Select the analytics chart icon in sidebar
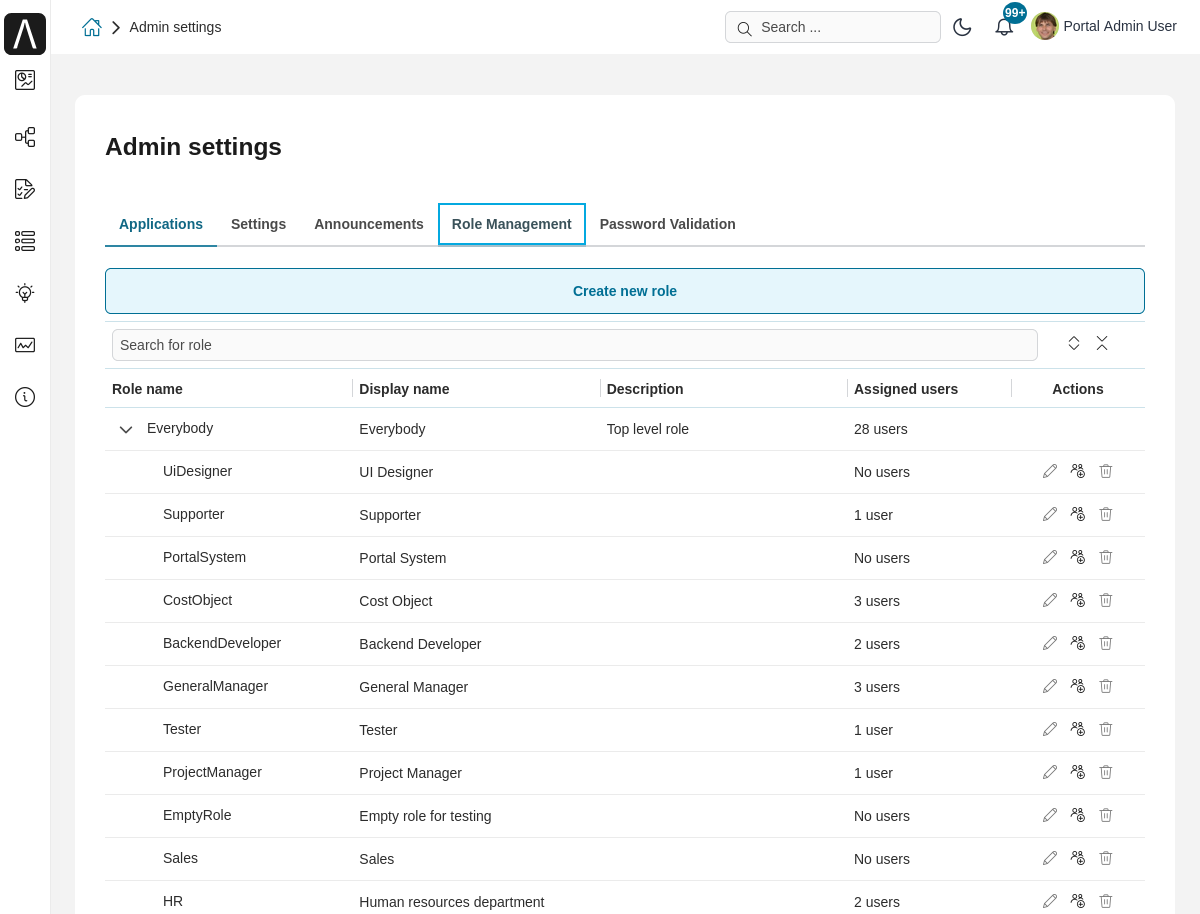This screenshot has height=914, width=1200. coord(25,345)
